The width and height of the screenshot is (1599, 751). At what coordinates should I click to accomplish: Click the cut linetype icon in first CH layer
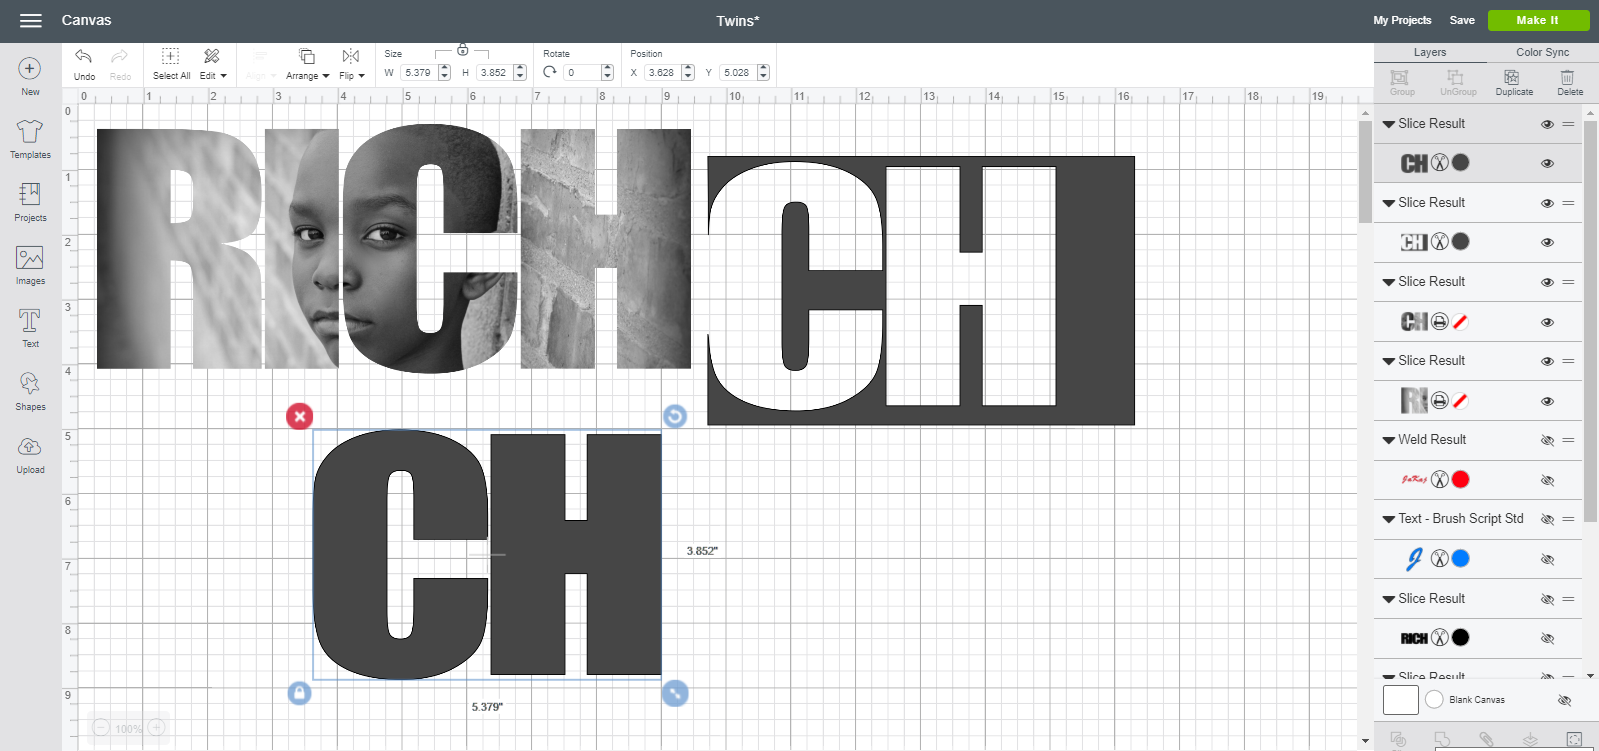click(x=1440, y=163)
